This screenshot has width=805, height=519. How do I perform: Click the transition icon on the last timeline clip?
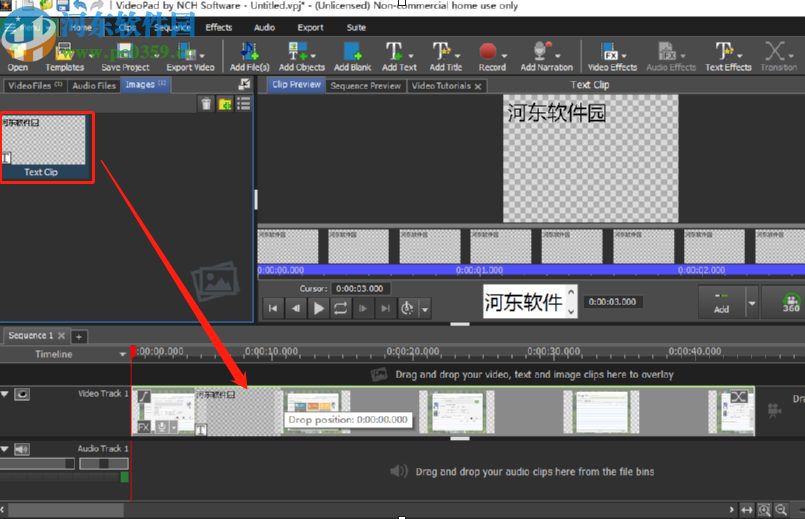click(739, 397)
